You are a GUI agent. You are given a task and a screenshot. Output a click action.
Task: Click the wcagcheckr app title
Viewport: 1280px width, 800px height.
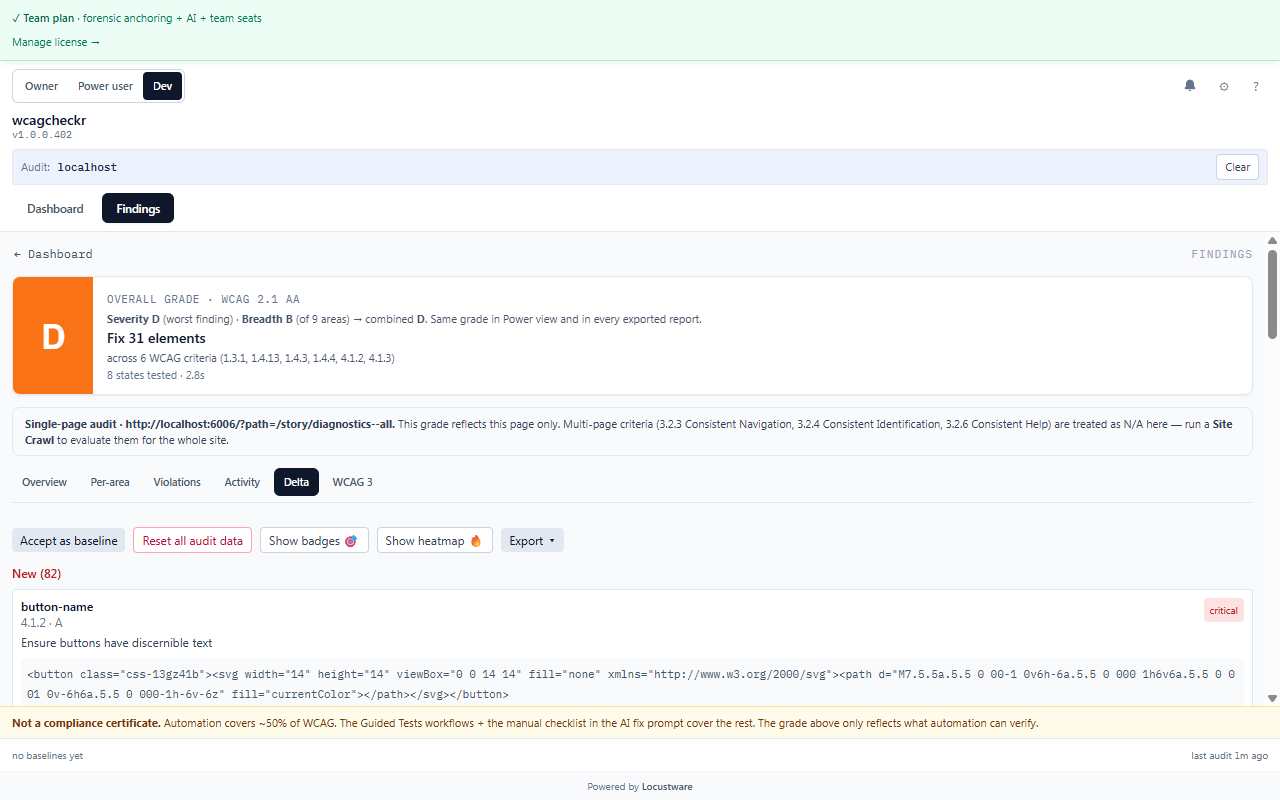click(x=49, y=120)
